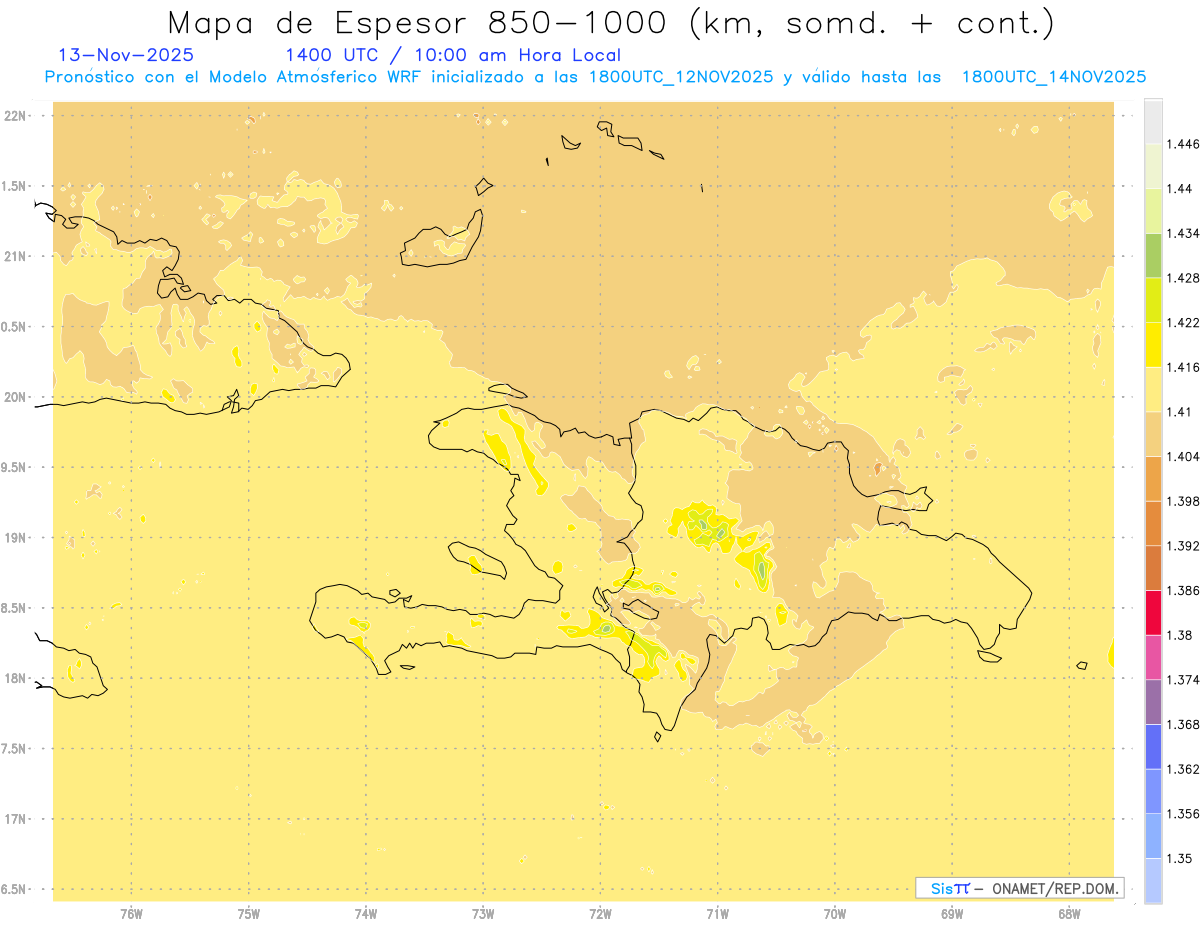Click the latitude label 19N

pos(14,537)
